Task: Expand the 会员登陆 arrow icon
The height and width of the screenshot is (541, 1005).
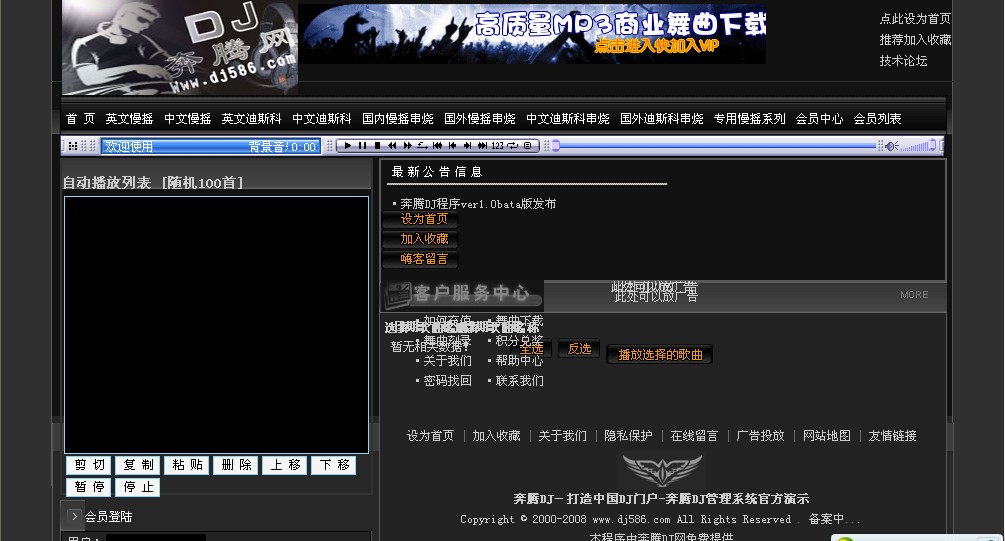Action: (x=74, y=516)
